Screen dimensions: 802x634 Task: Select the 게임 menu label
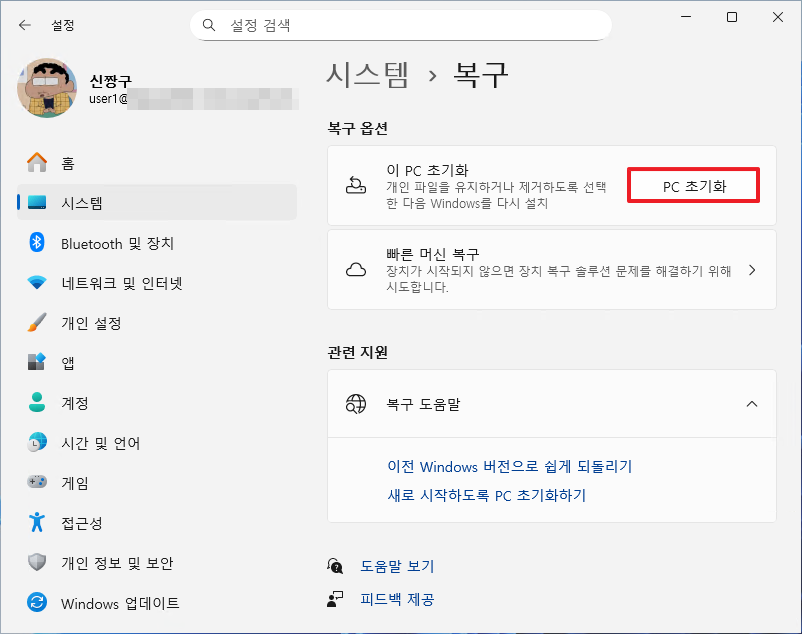pyautogui.click(x=75, y=483)
